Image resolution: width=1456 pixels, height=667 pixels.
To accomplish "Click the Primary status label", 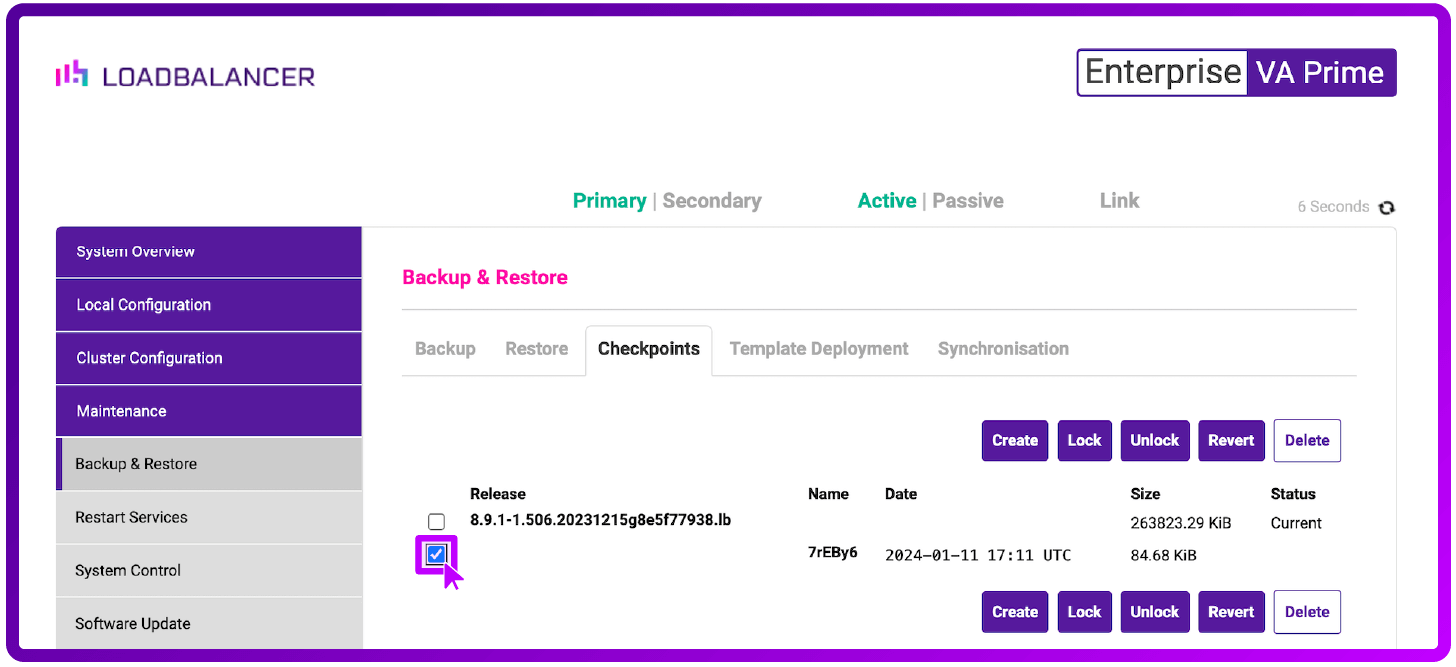I will 609,201.
